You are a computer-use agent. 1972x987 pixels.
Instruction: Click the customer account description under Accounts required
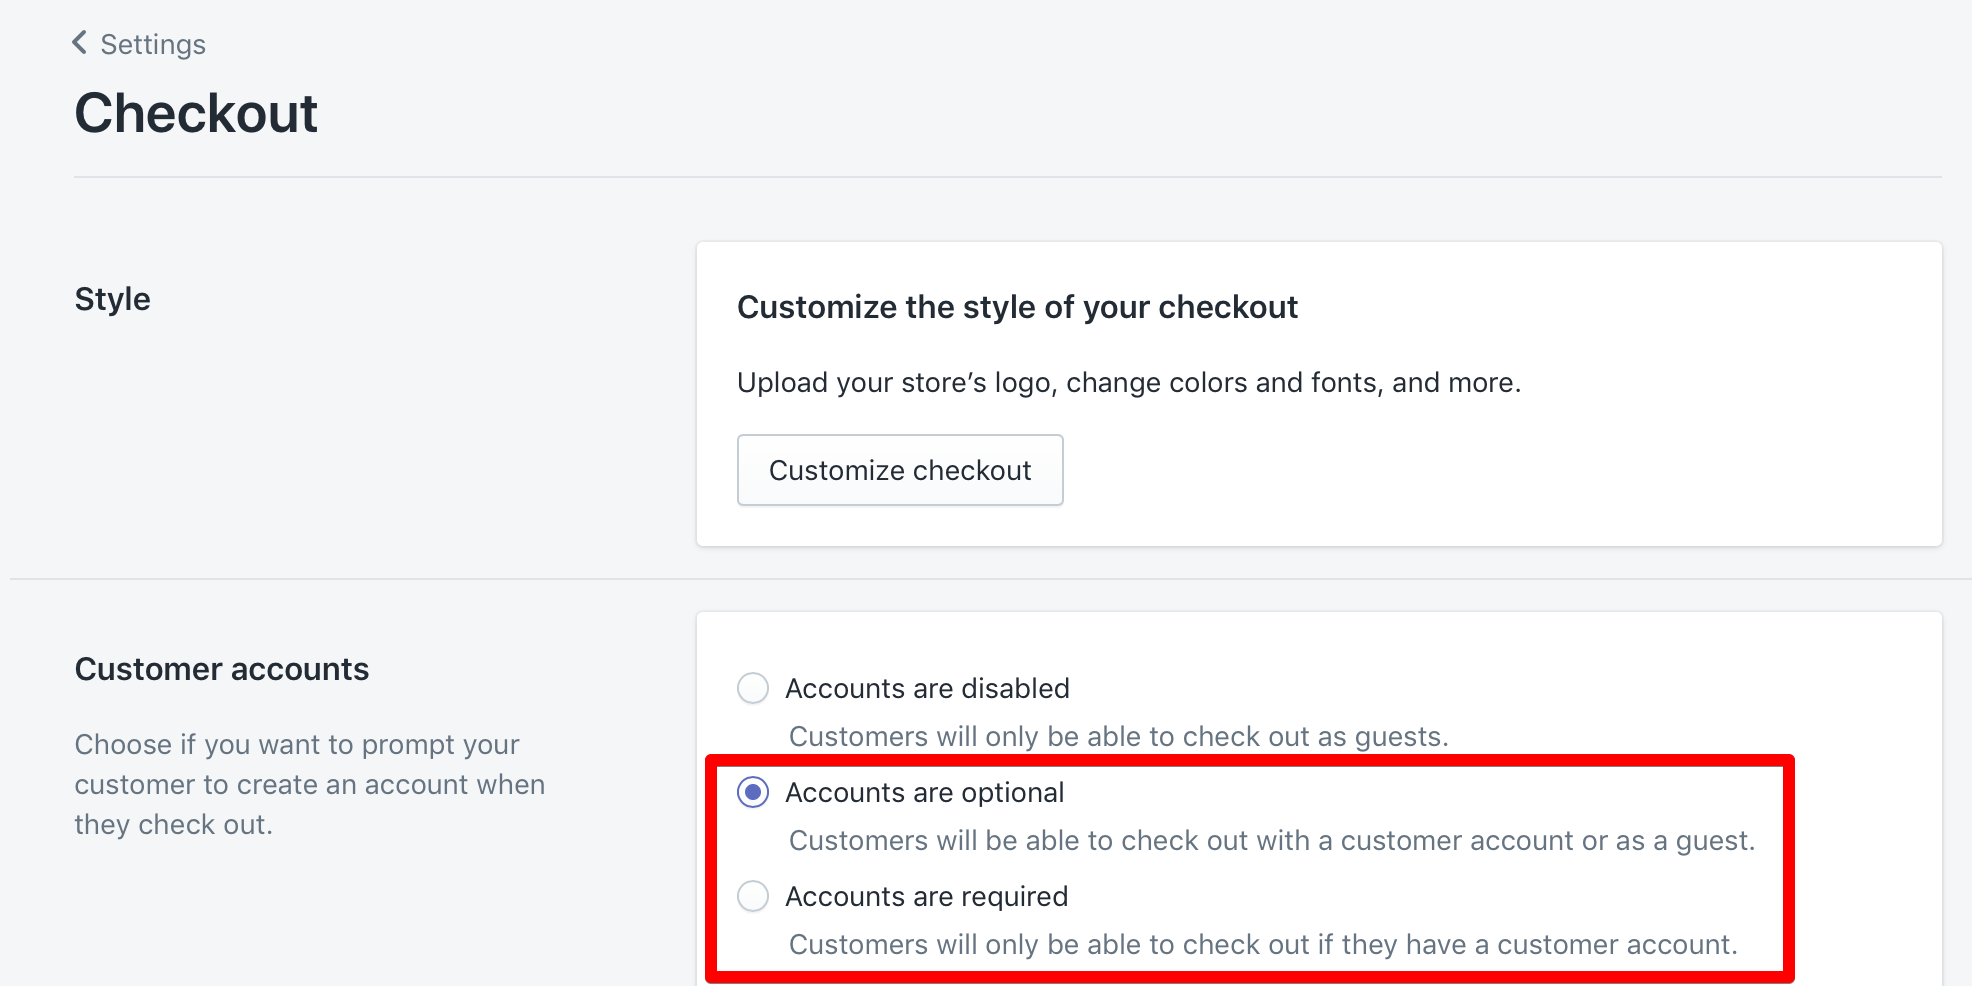[1263, 945]
